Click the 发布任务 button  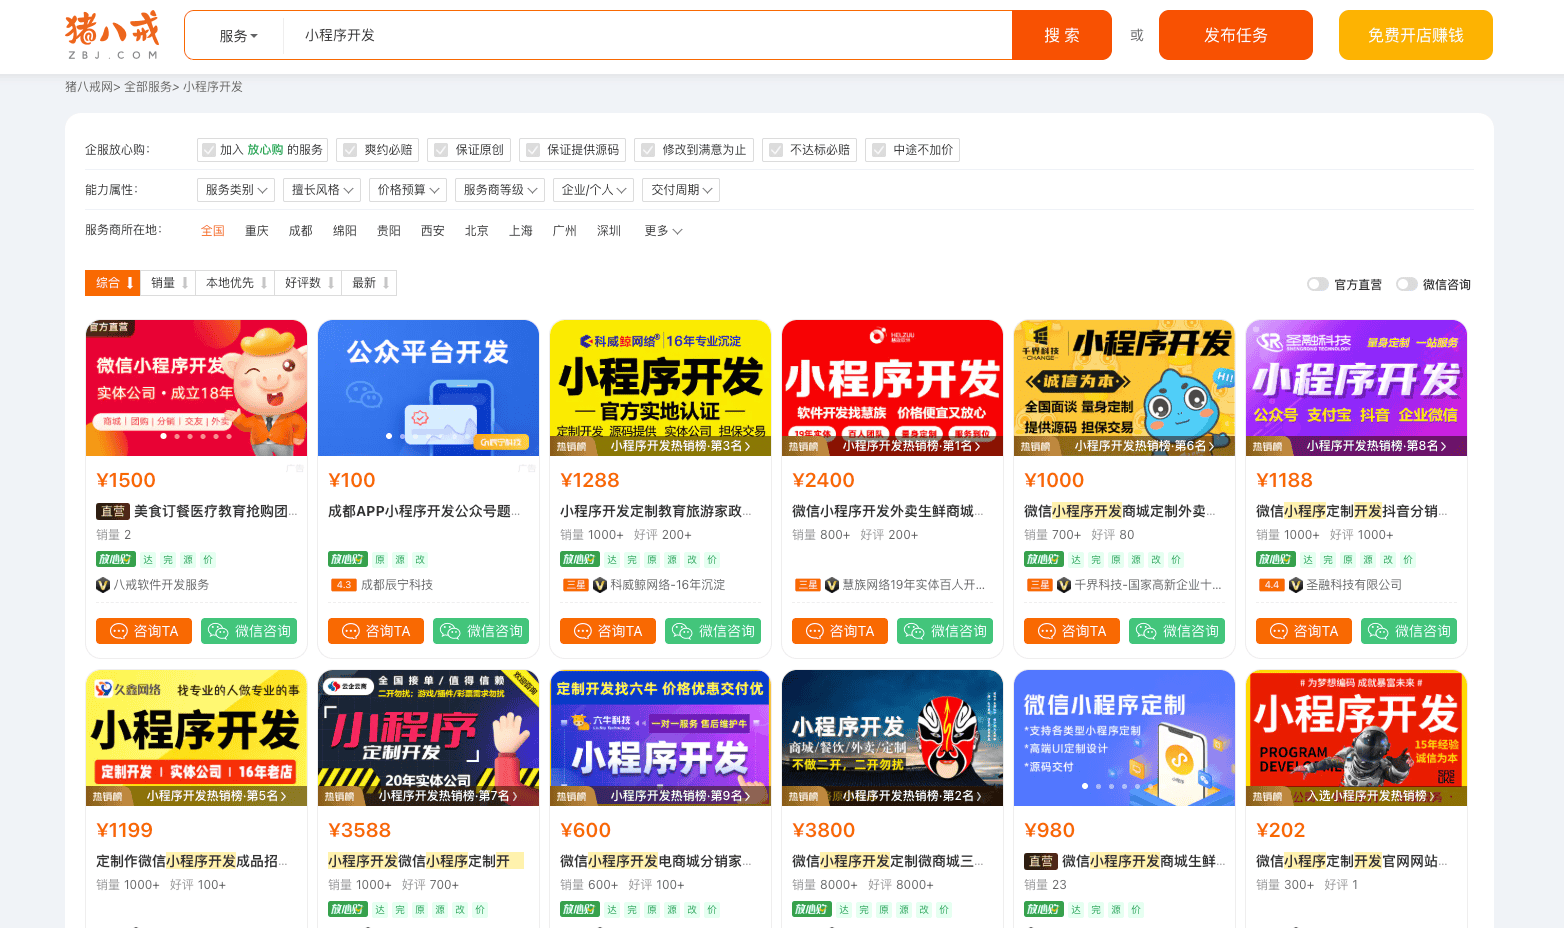click(x=1236, y=35)
